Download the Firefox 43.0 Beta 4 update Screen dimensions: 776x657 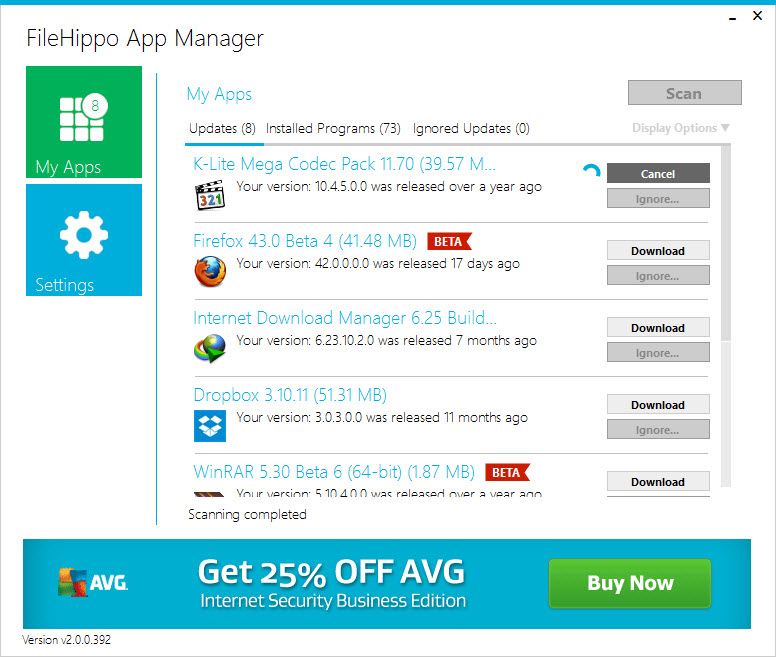pos(658,251)
